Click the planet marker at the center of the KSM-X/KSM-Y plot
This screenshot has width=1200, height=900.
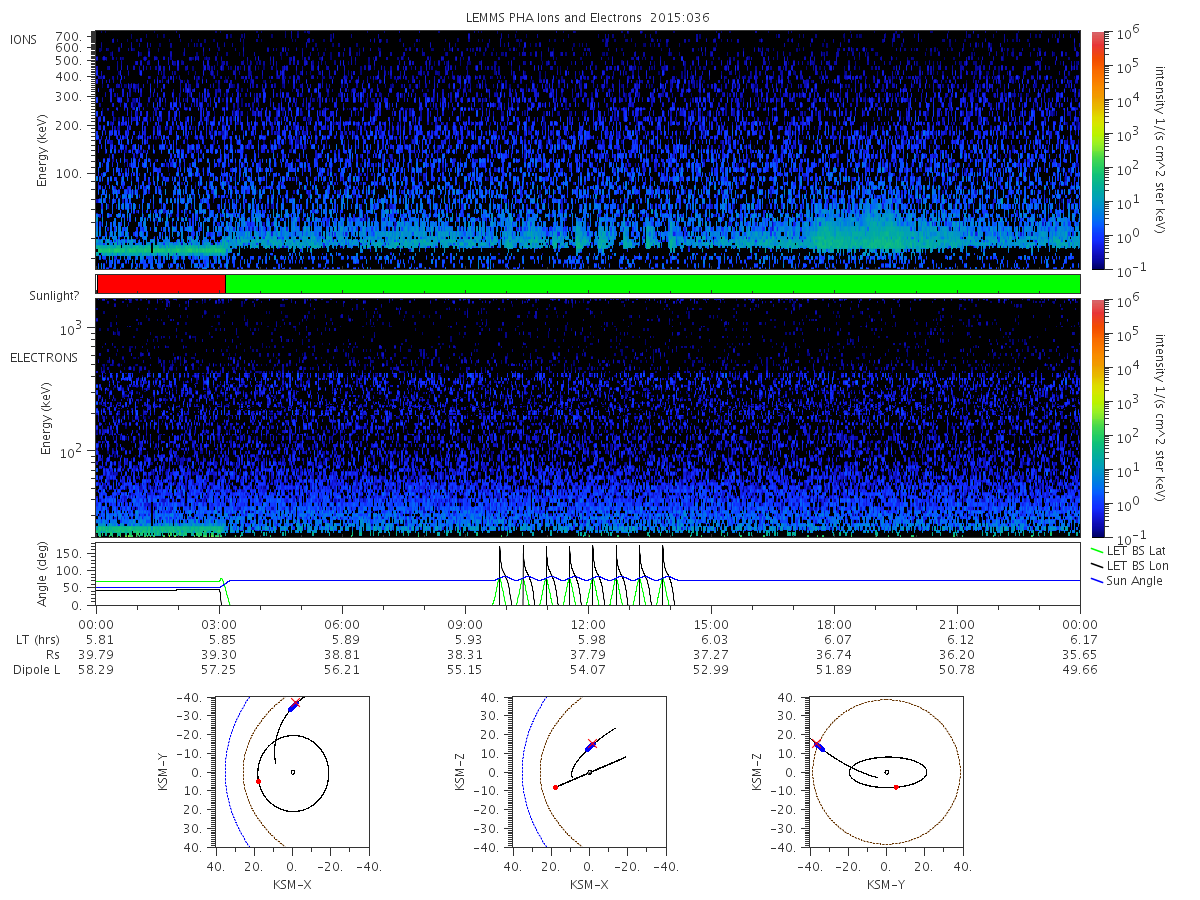[x=292, y=771]
